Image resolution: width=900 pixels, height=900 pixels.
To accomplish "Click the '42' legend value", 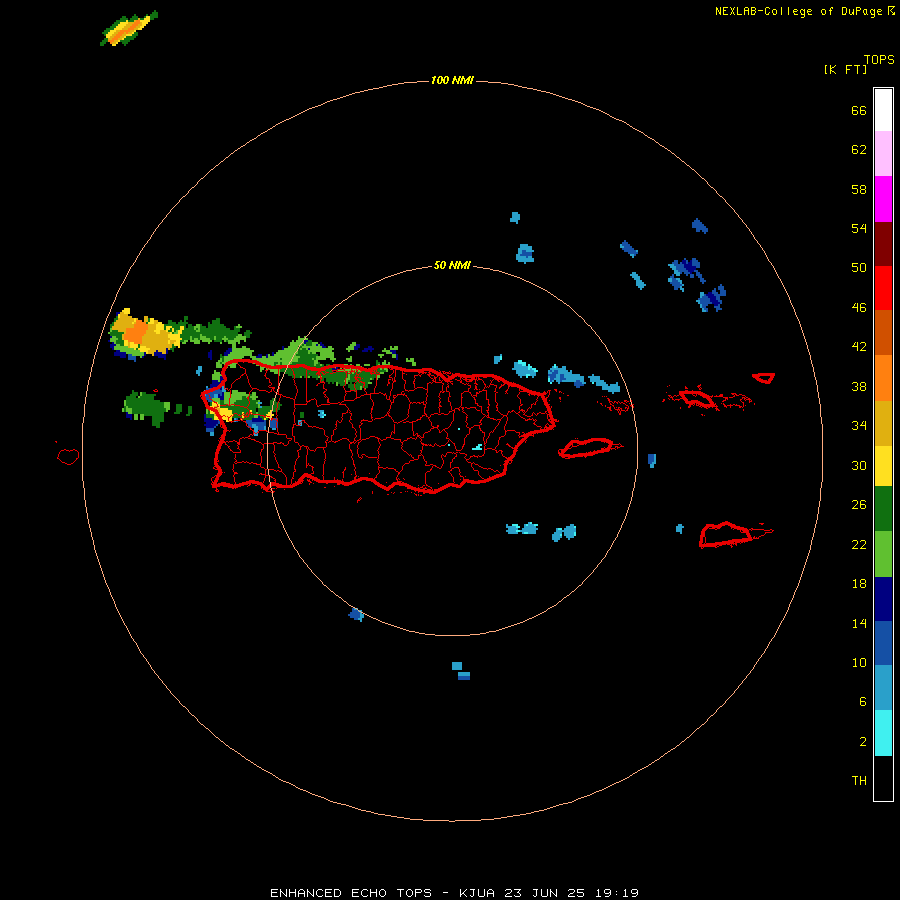I will pyautogui.click(x=859, y=347).
